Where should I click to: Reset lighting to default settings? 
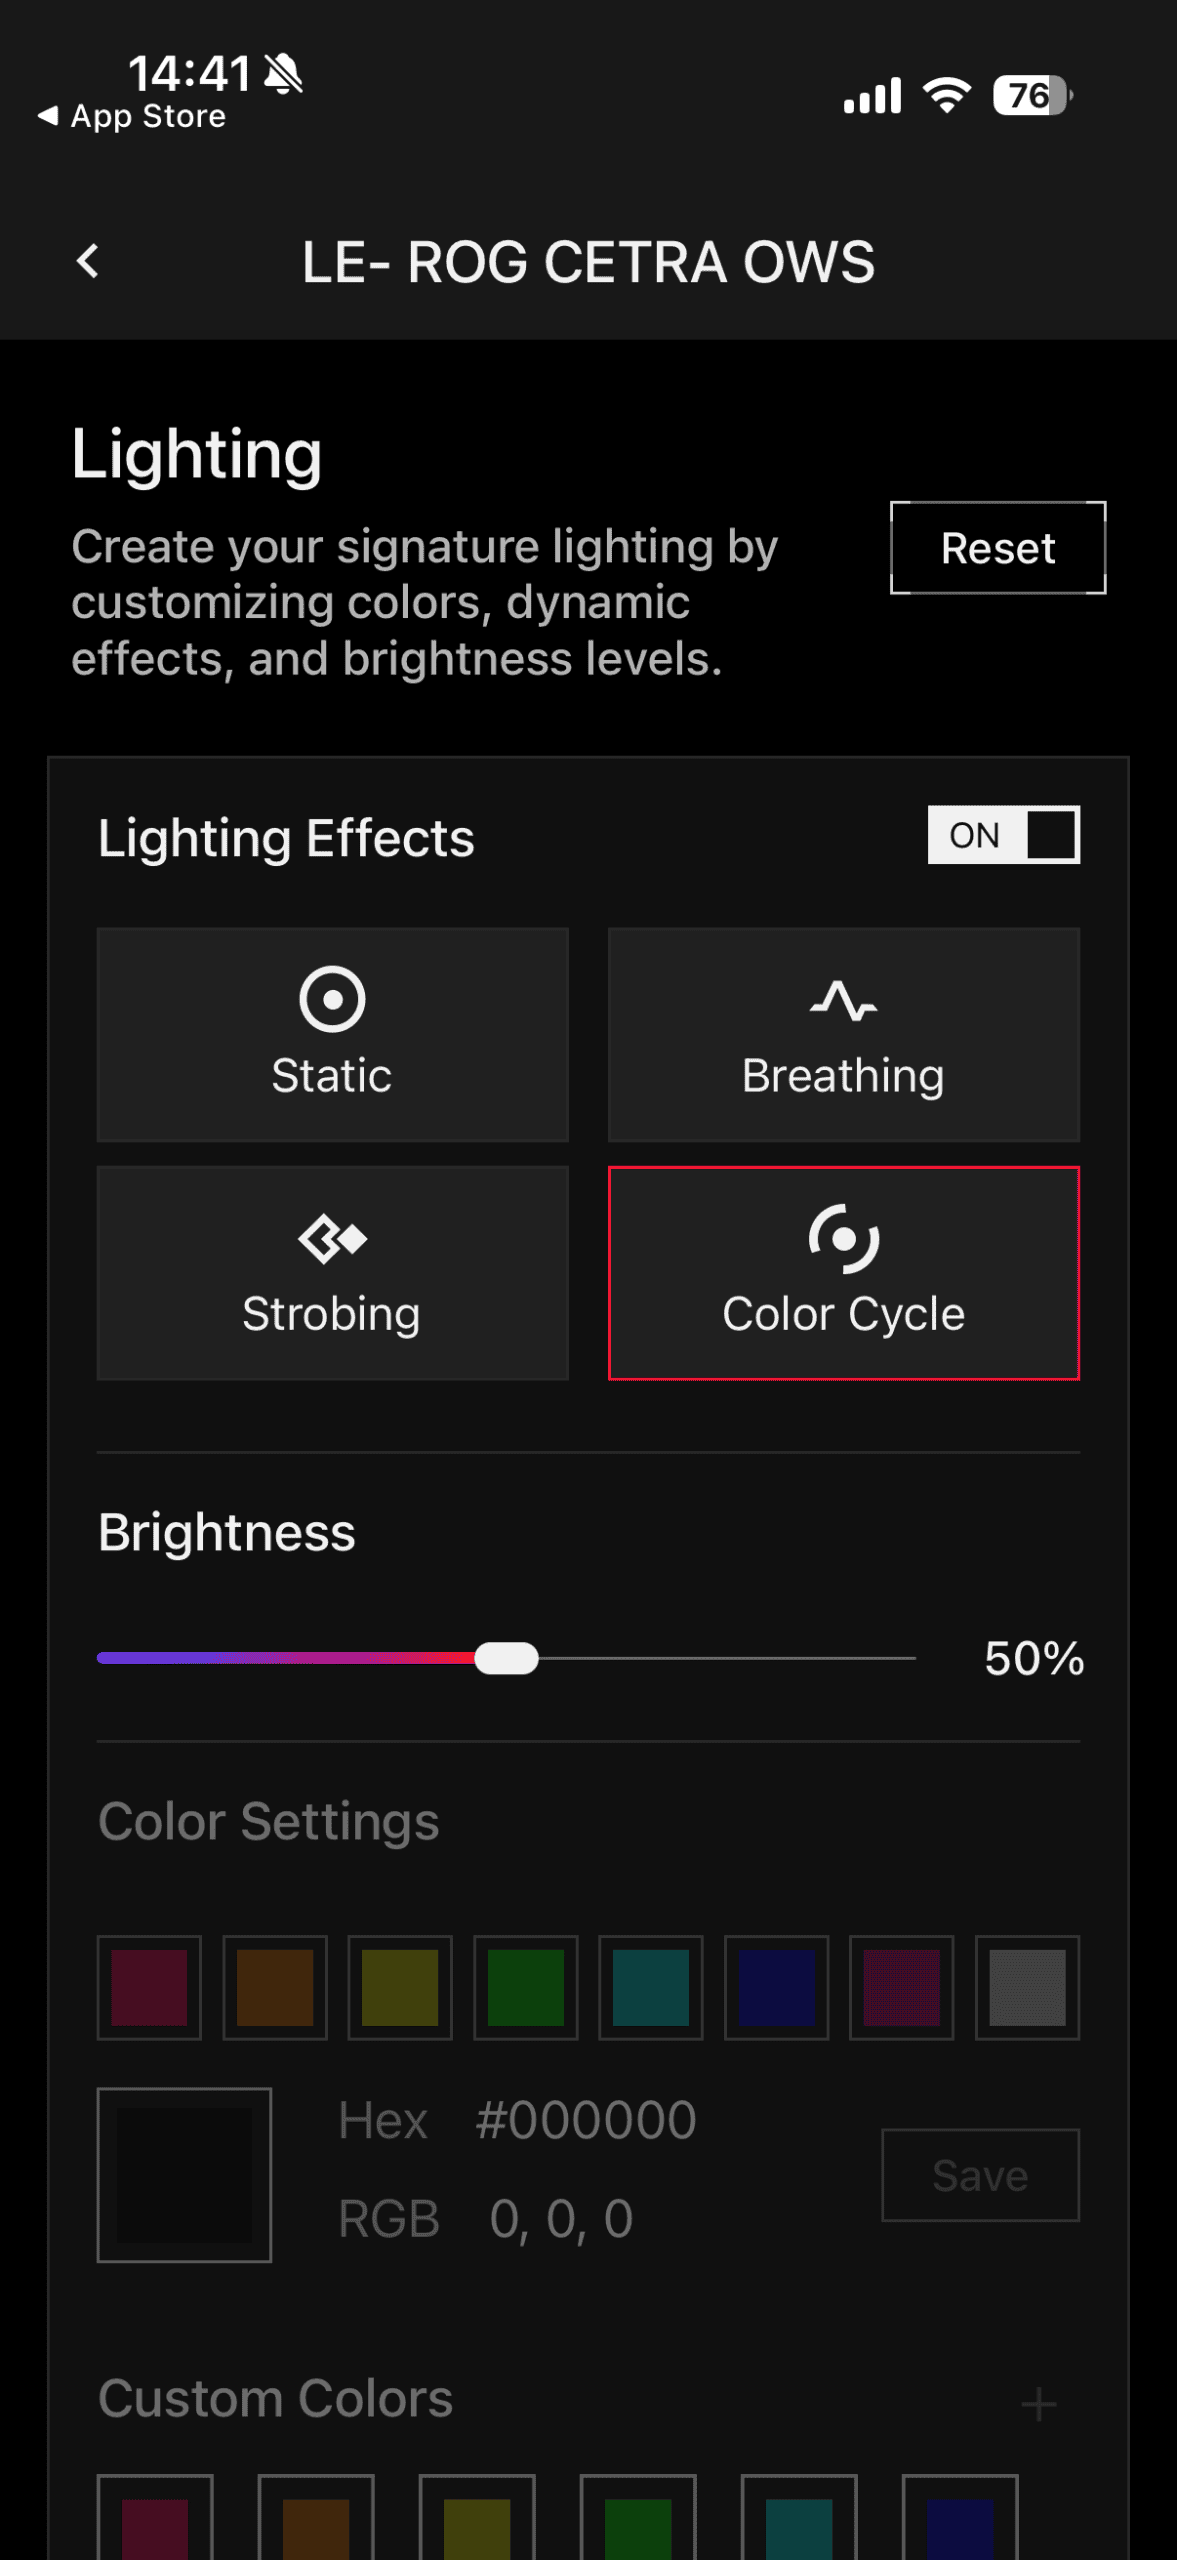(997, 548)
